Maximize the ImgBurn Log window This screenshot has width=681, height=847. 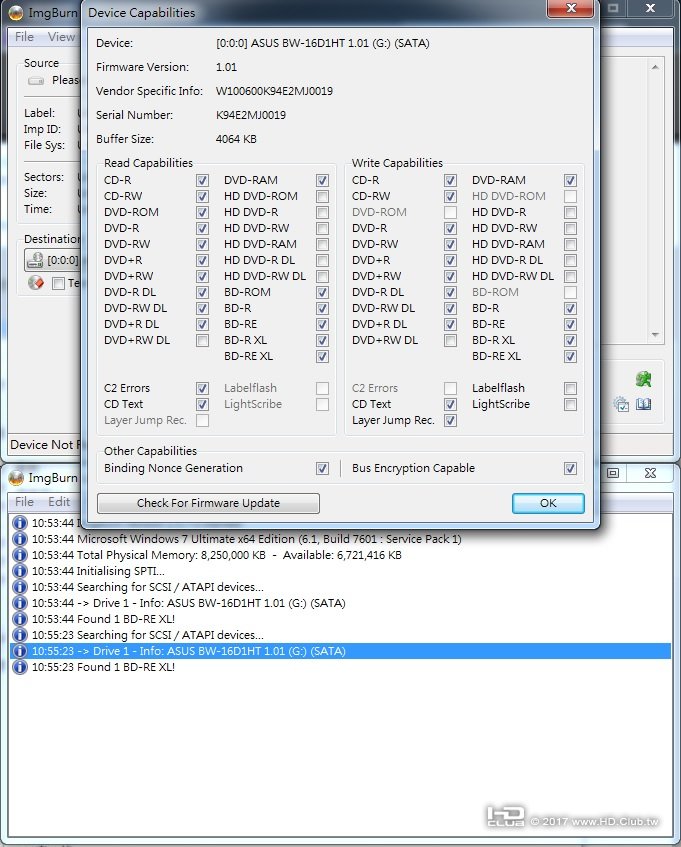[613, 473]
